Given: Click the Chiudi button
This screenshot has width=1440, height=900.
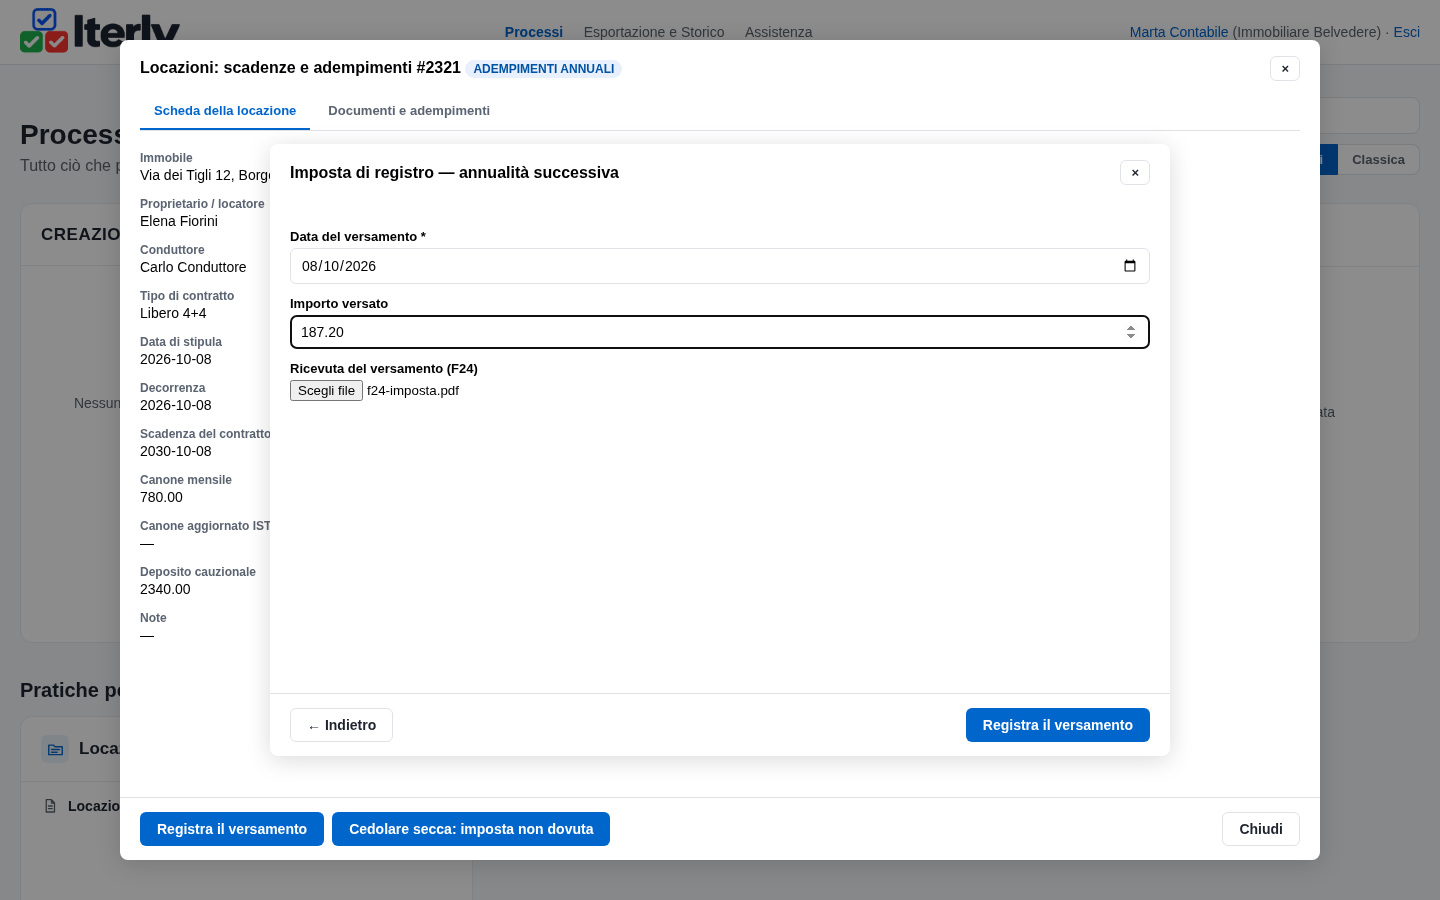Looking at the screenshot, I should (1261, 829).
